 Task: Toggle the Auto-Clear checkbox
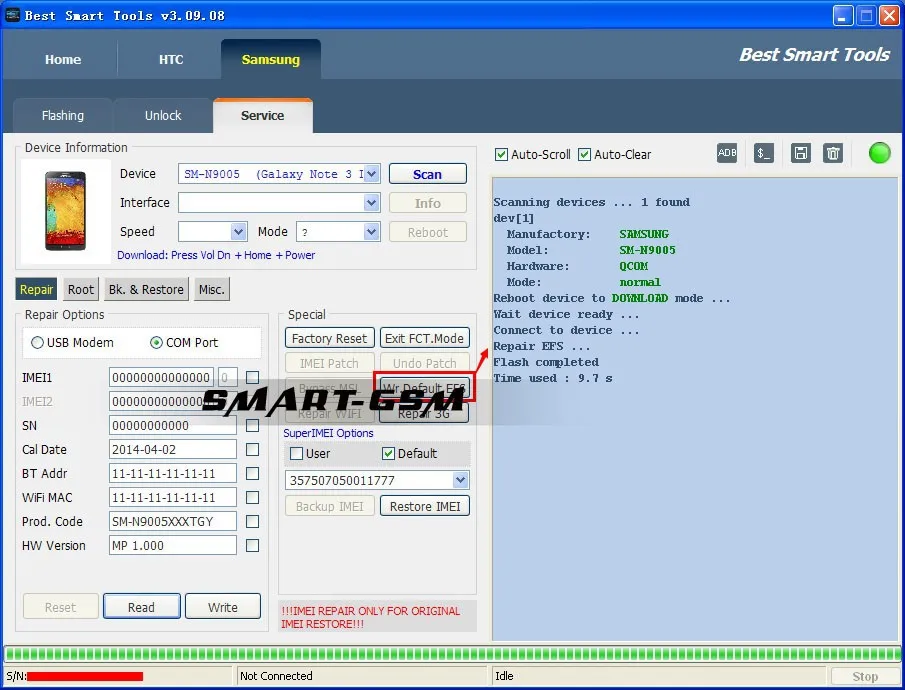pos(584,155)
